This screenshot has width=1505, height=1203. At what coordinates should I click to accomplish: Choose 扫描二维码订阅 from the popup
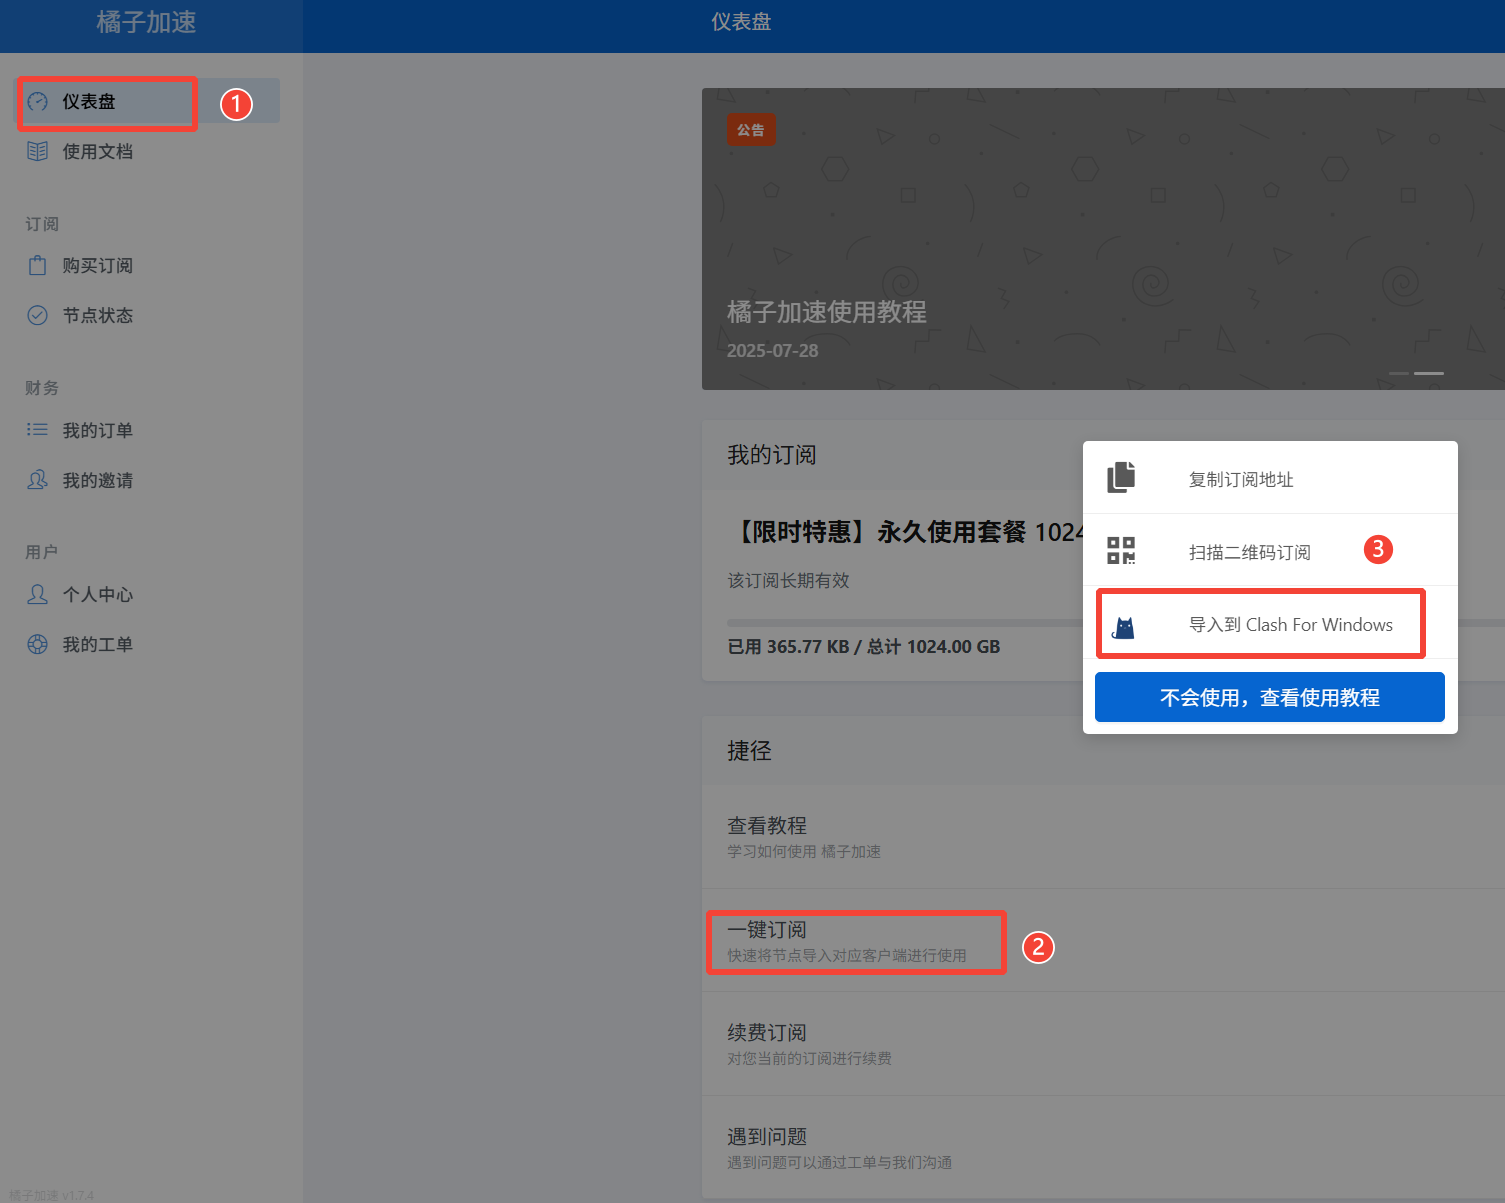pyautogui.click(x=1249, y=552)
